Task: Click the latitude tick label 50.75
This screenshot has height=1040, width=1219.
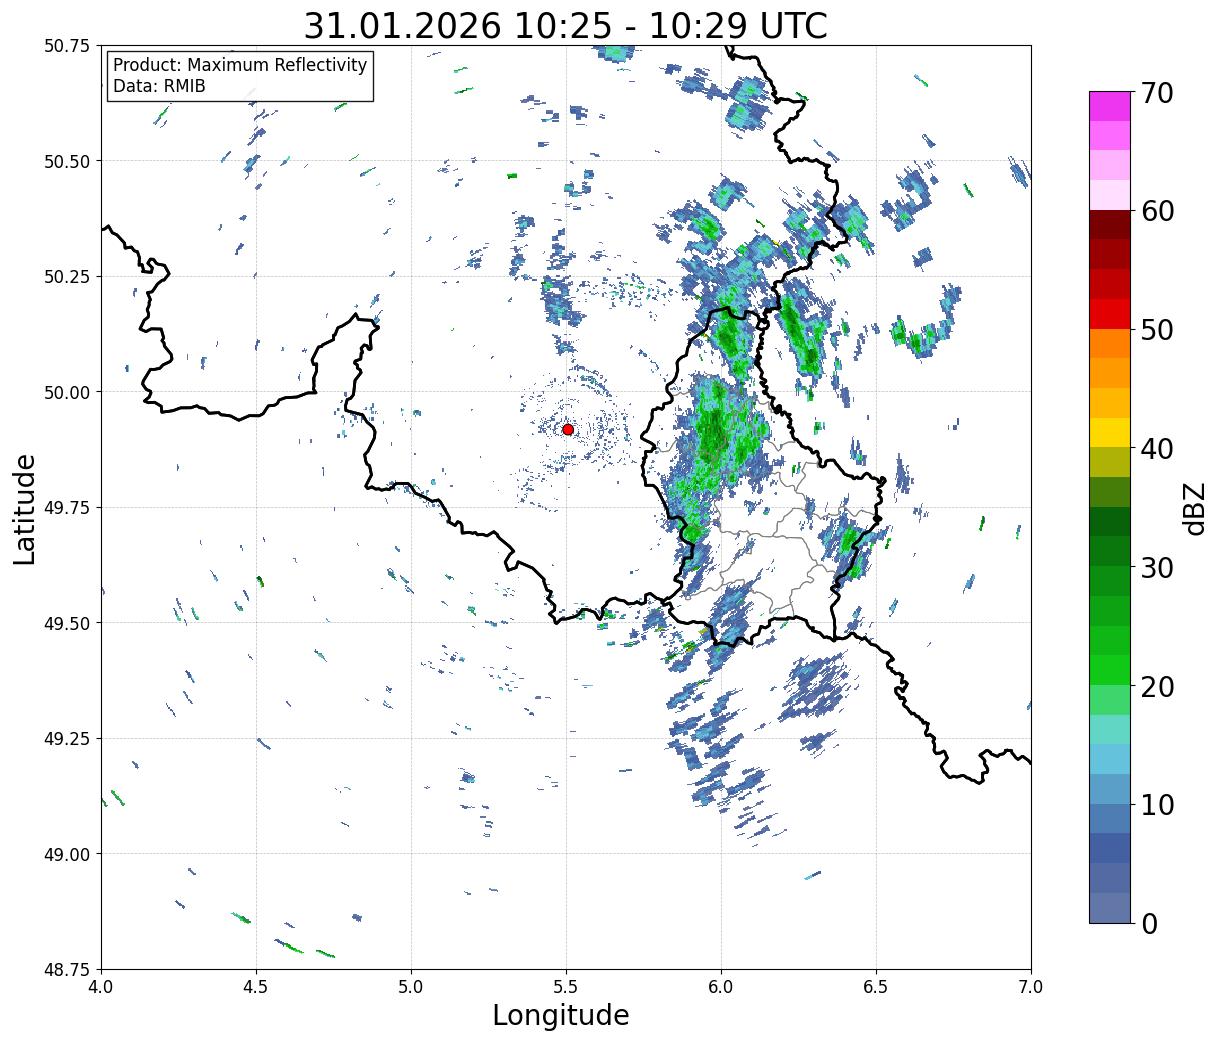Action: pyautogui.click(x=68, y=46)
